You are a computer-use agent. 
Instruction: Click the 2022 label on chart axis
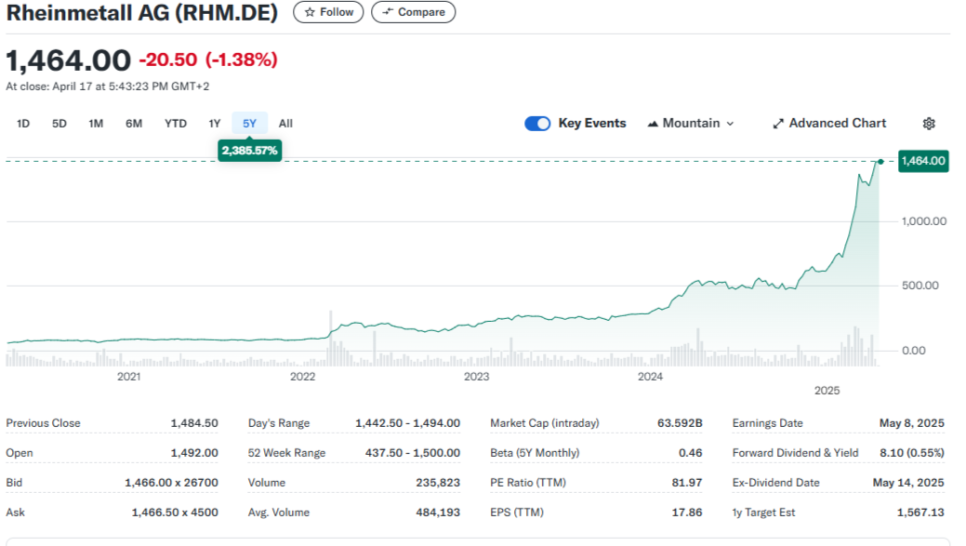tap(302, 377)
